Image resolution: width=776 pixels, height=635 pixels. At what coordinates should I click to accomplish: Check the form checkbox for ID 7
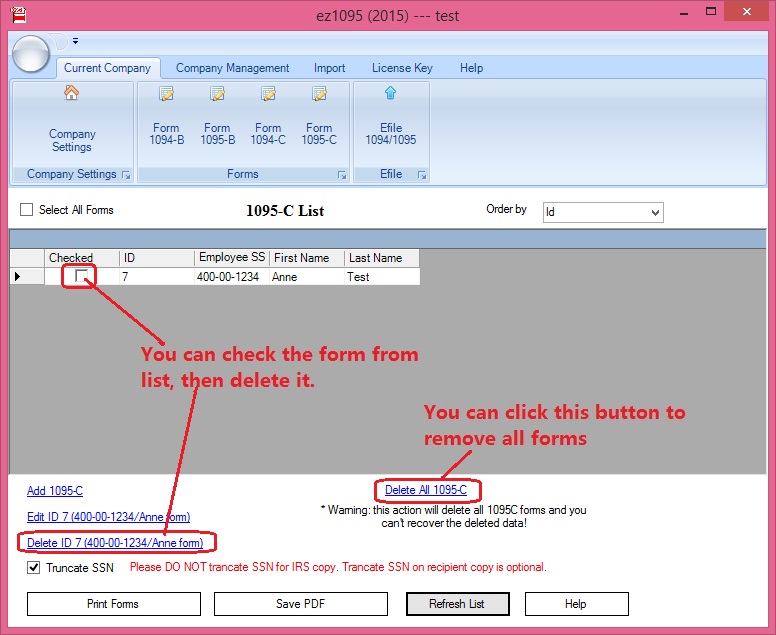coord(81,276)
